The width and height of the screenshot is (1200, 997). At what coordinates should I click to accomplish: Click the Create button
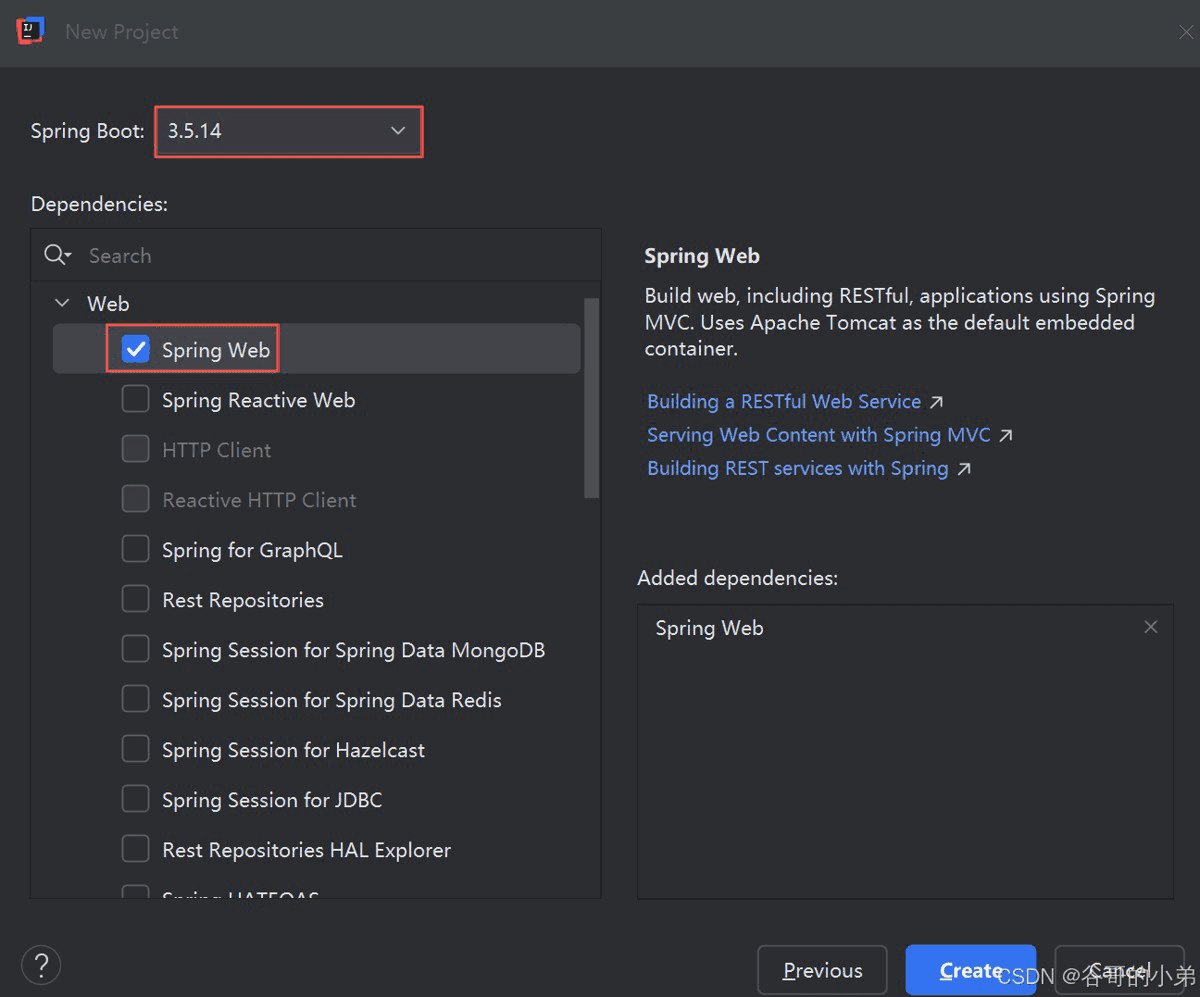pos(970,970)
